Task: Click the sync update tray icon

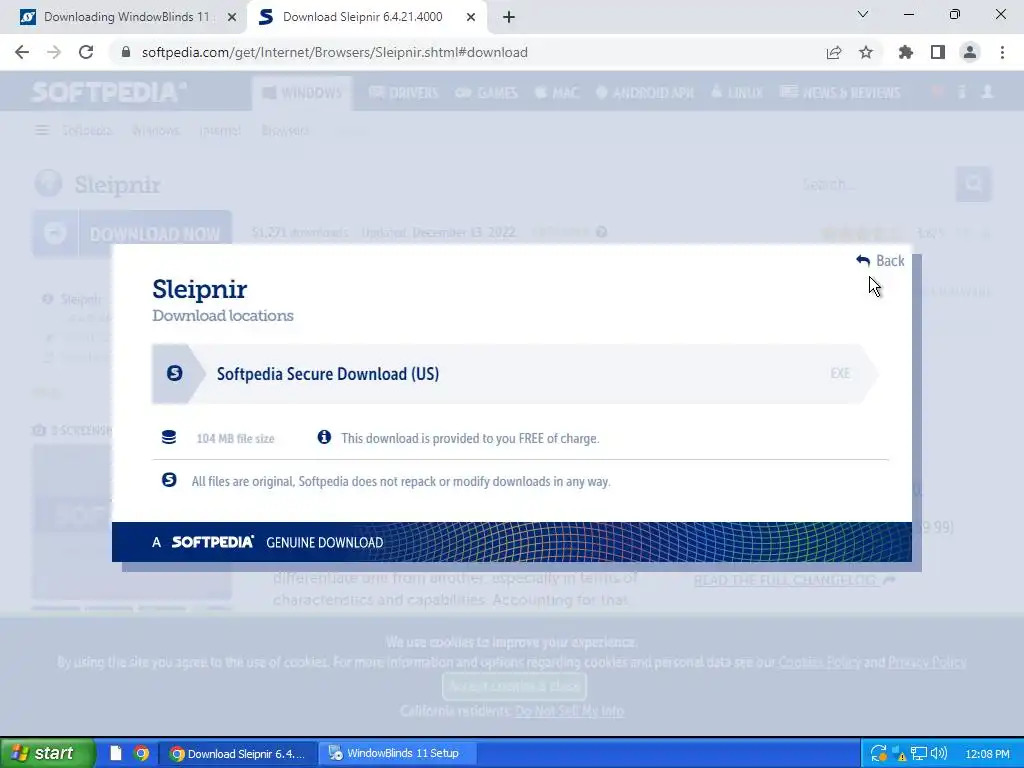Action: tap(878, 754)
